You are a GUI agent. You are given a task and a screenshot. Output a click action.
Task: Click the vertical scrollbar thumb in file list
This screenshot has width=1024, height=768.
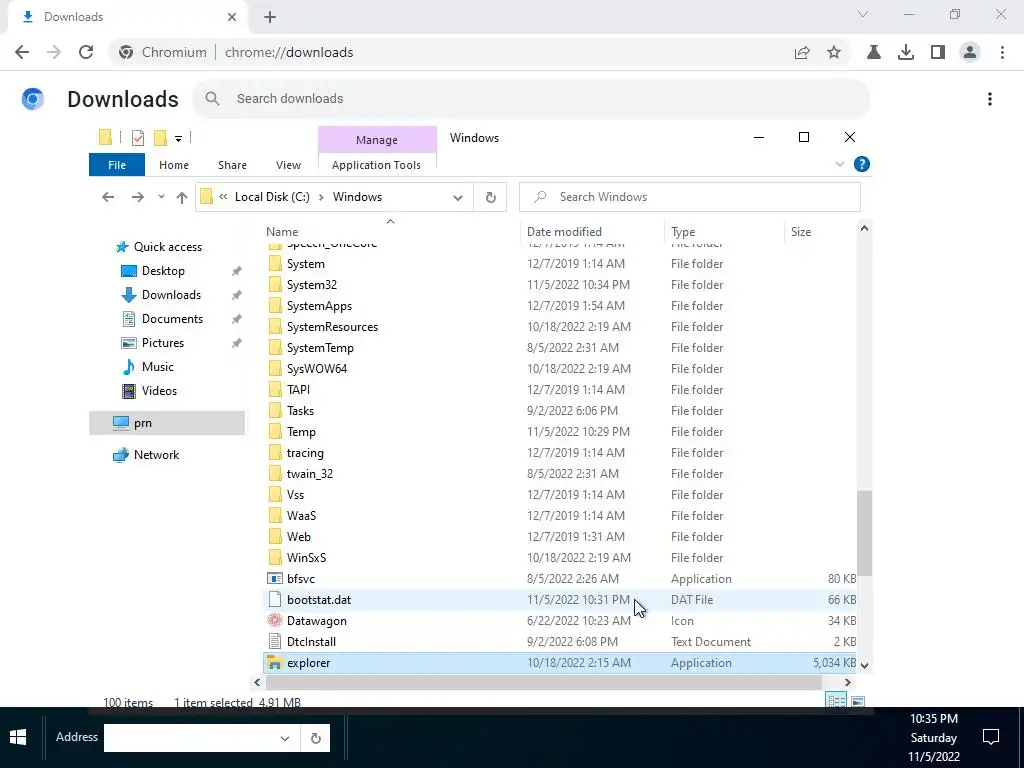click(x=865, y=534)
